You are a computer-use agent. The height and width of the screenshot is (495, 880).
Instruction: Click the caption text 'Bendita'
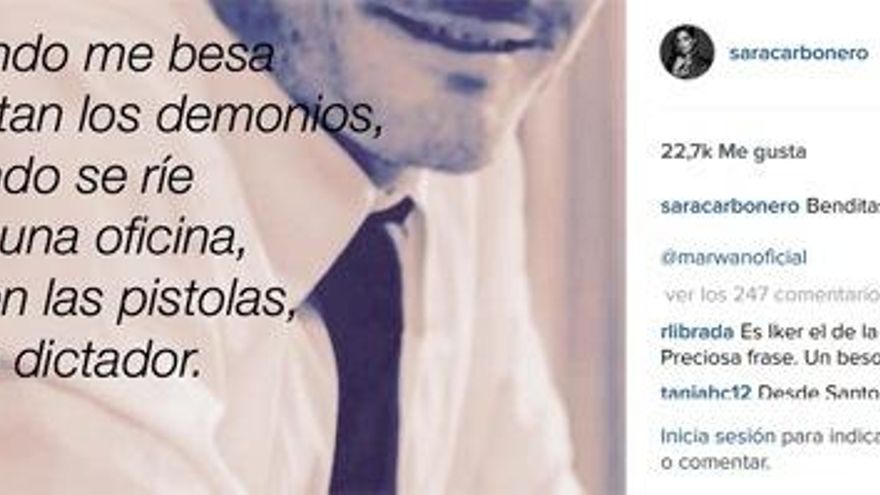[842, 206]
